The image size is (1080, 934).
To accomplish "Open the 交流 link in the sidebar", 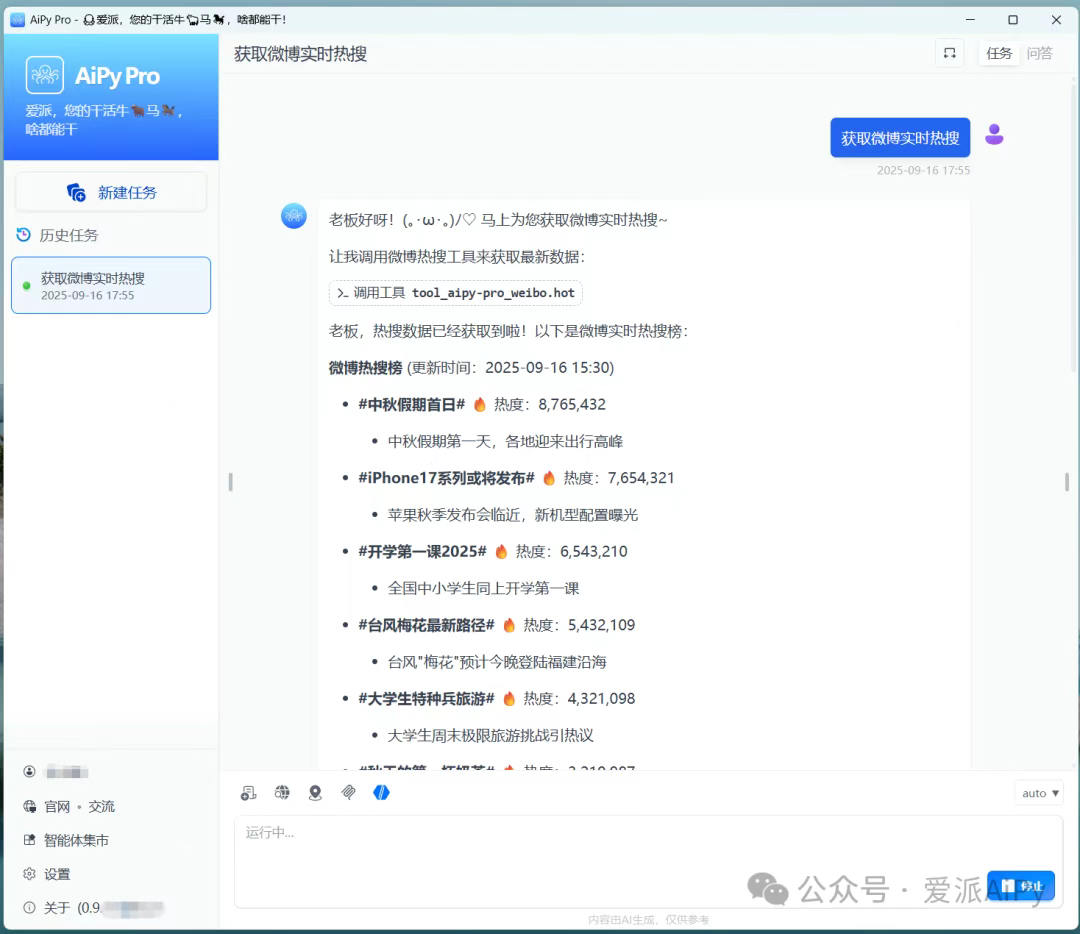I will [101, 807].
